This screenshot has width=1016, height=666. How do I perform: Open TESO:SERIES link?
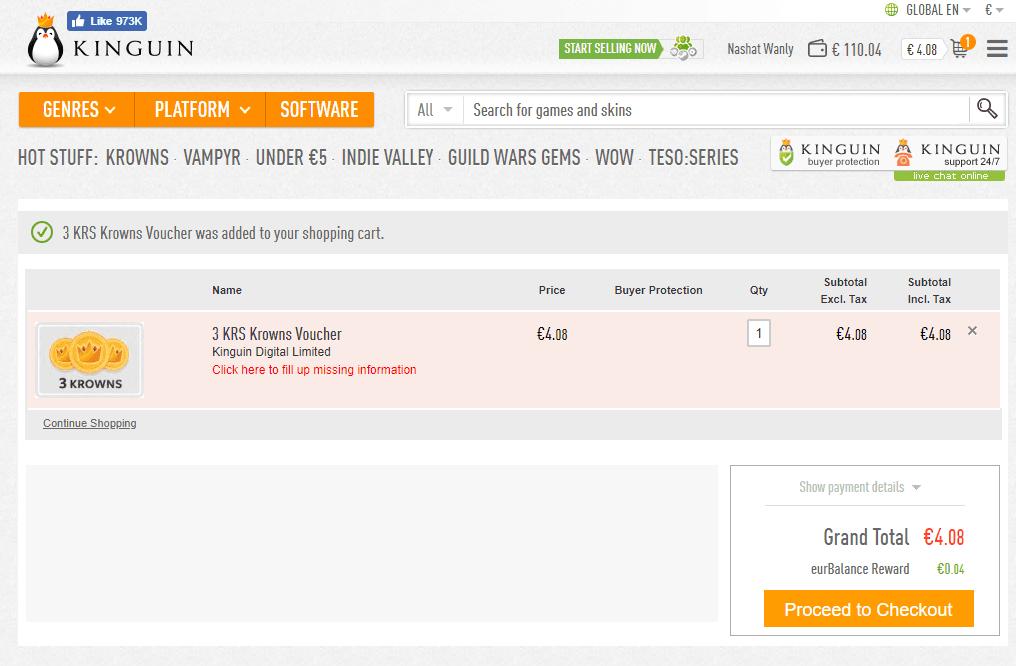tap(693, 157)
